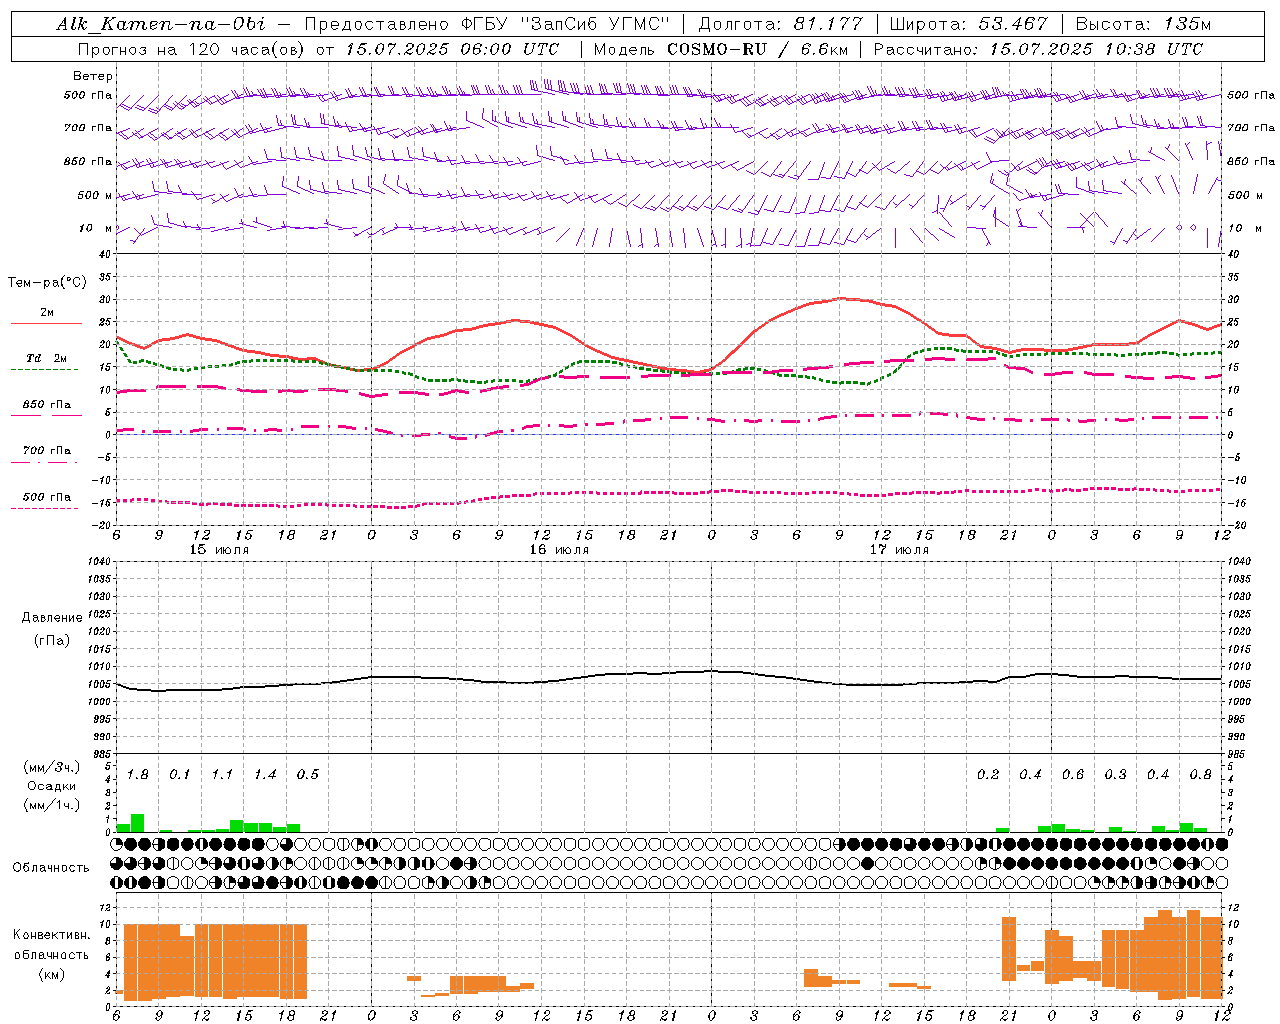Select the 15 июля date label
This screenshot has height=1024, width=1280.
point(219,549)
